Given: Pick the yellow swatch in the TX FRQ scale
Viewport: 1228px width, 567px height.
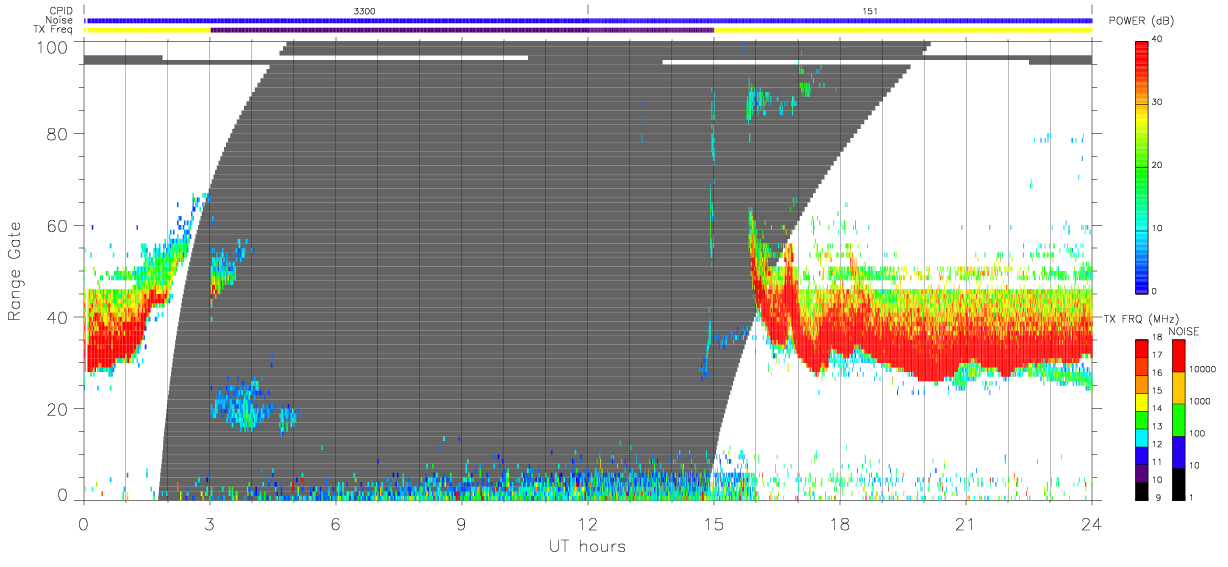Looking at the screenshot, I should [1142, 400].
